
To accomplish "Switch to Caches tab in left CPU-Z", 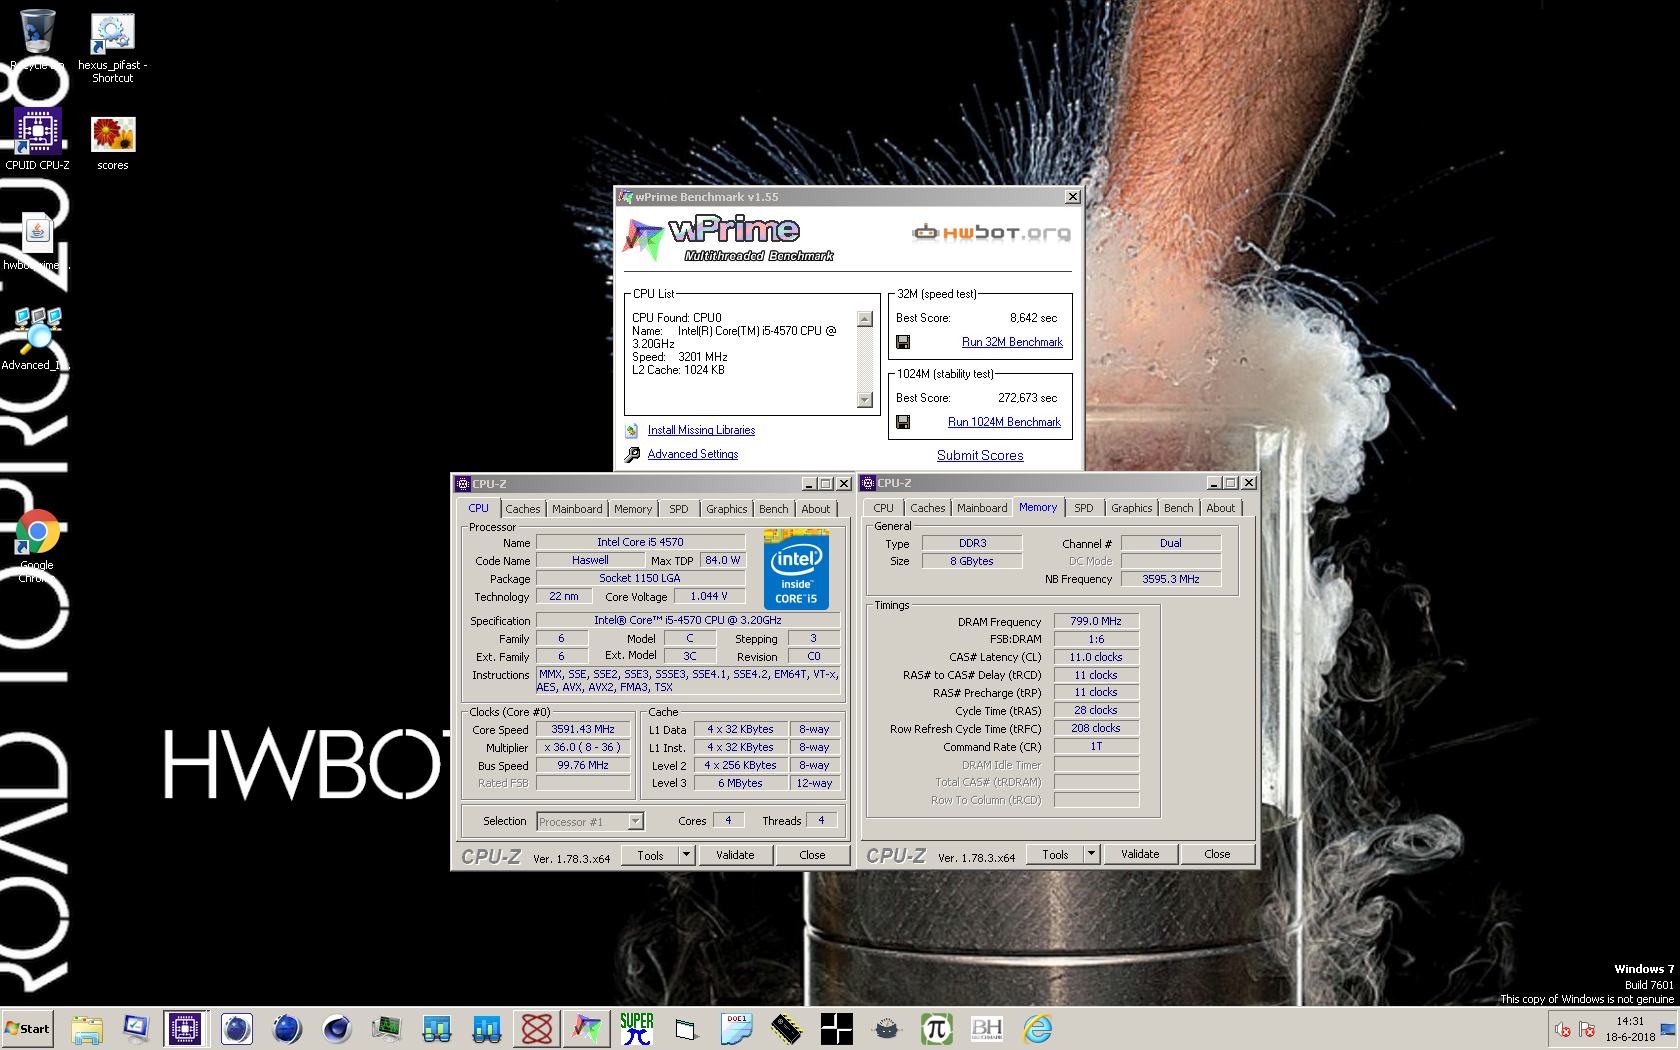I will (522, 509).
